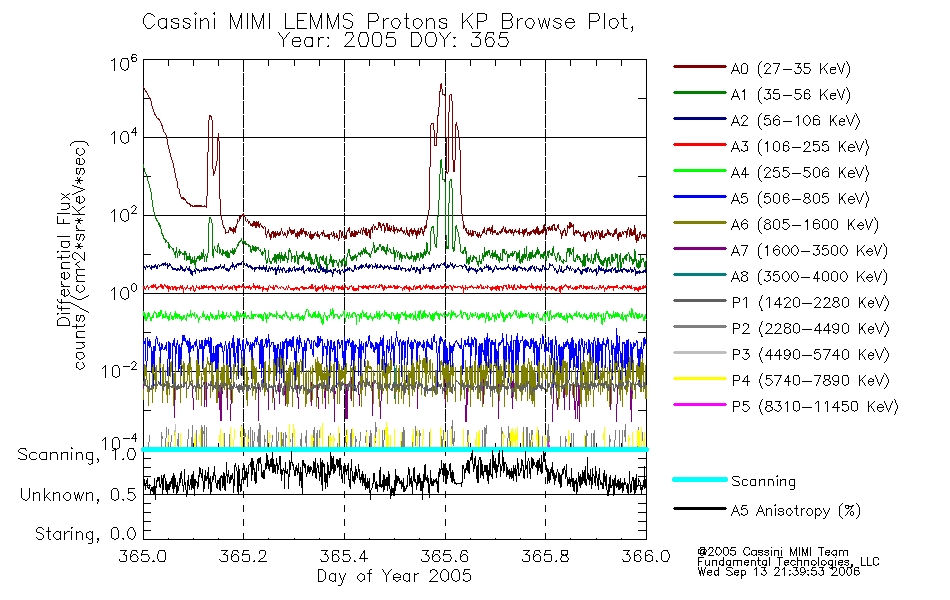Click the olive A6 legend line
Screen dimensions: 950x600
[x=700, y=223]
